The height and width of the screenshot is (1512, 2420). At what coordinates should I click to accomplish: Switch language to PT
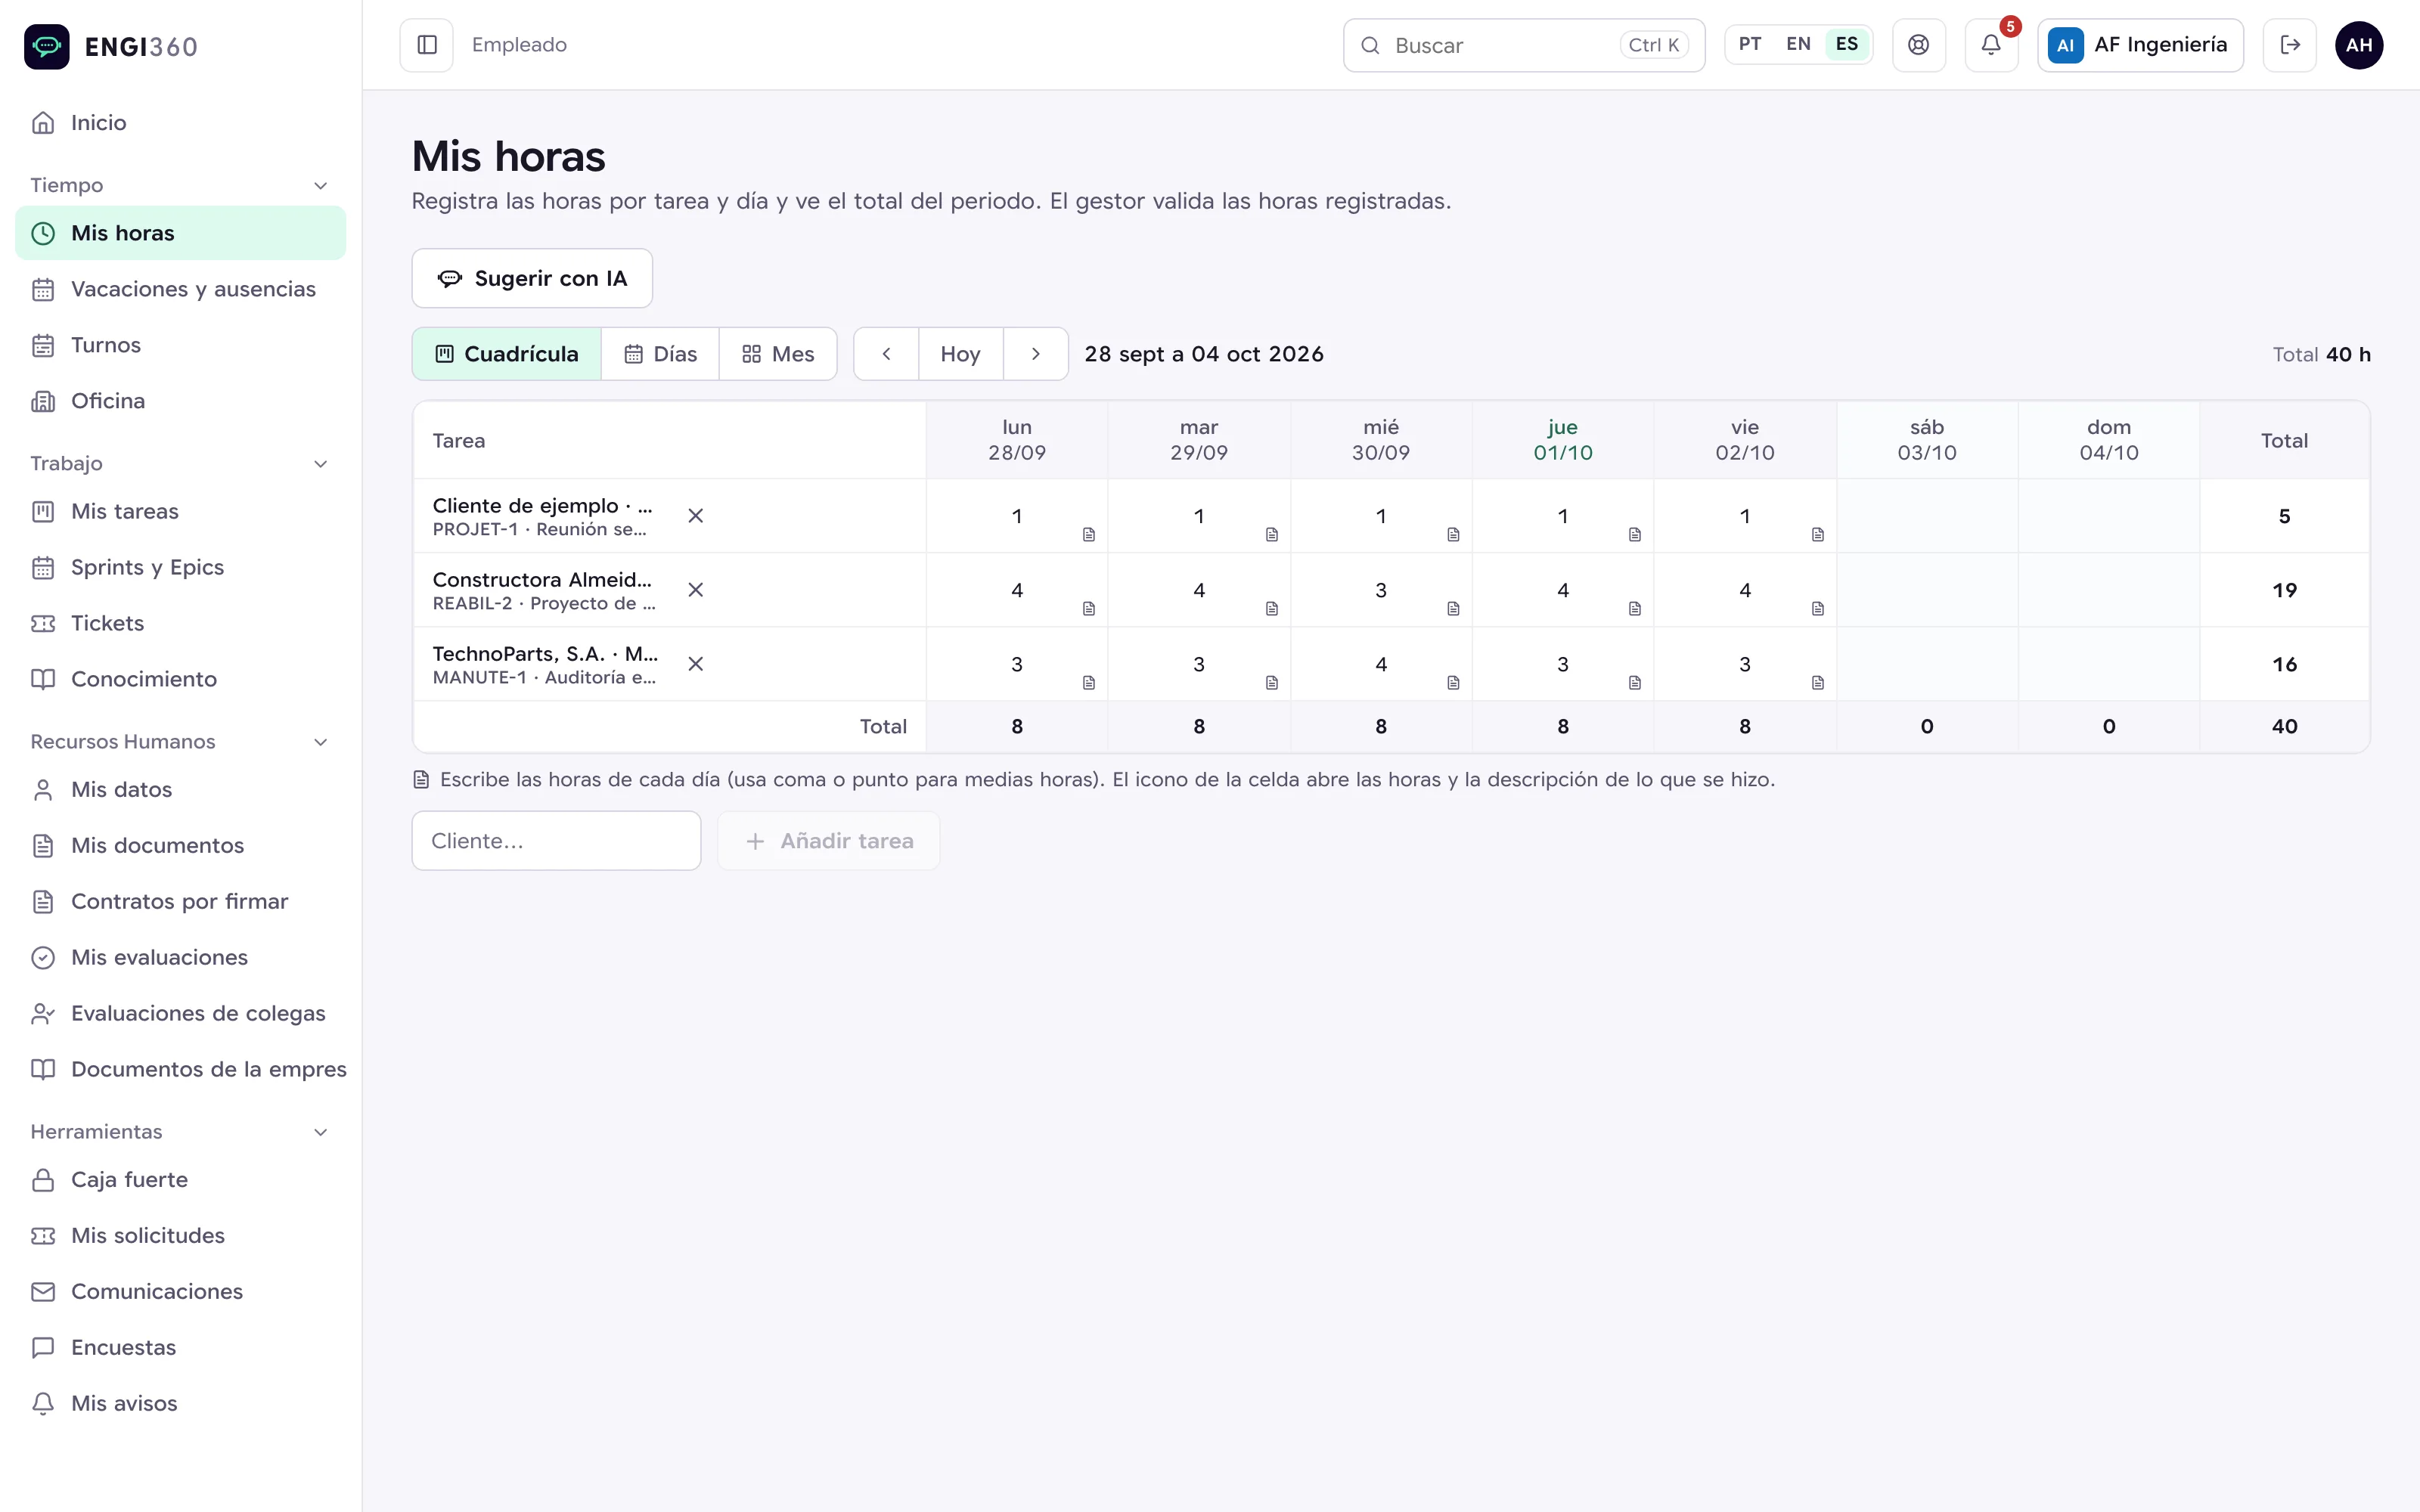click(1750, 44)
